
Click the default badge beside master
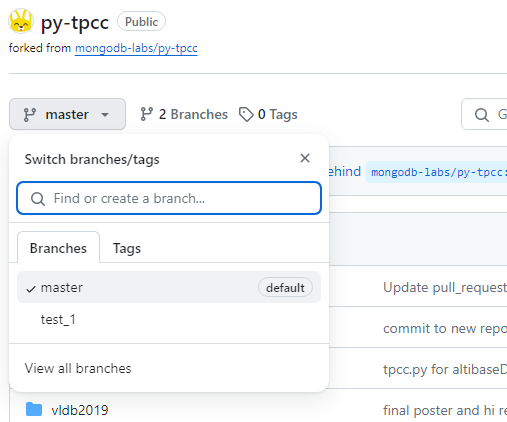tap(285, 287)
